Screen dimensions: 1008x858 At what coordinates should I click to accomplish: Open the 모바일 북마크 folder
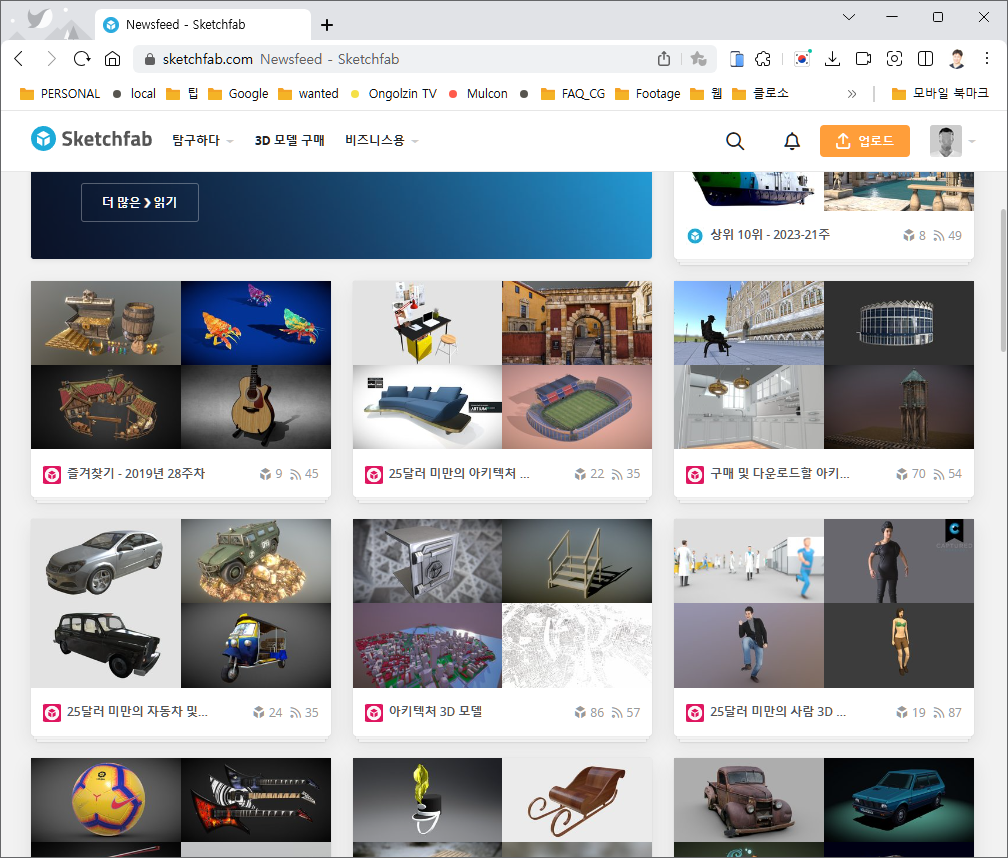[940, 94]
